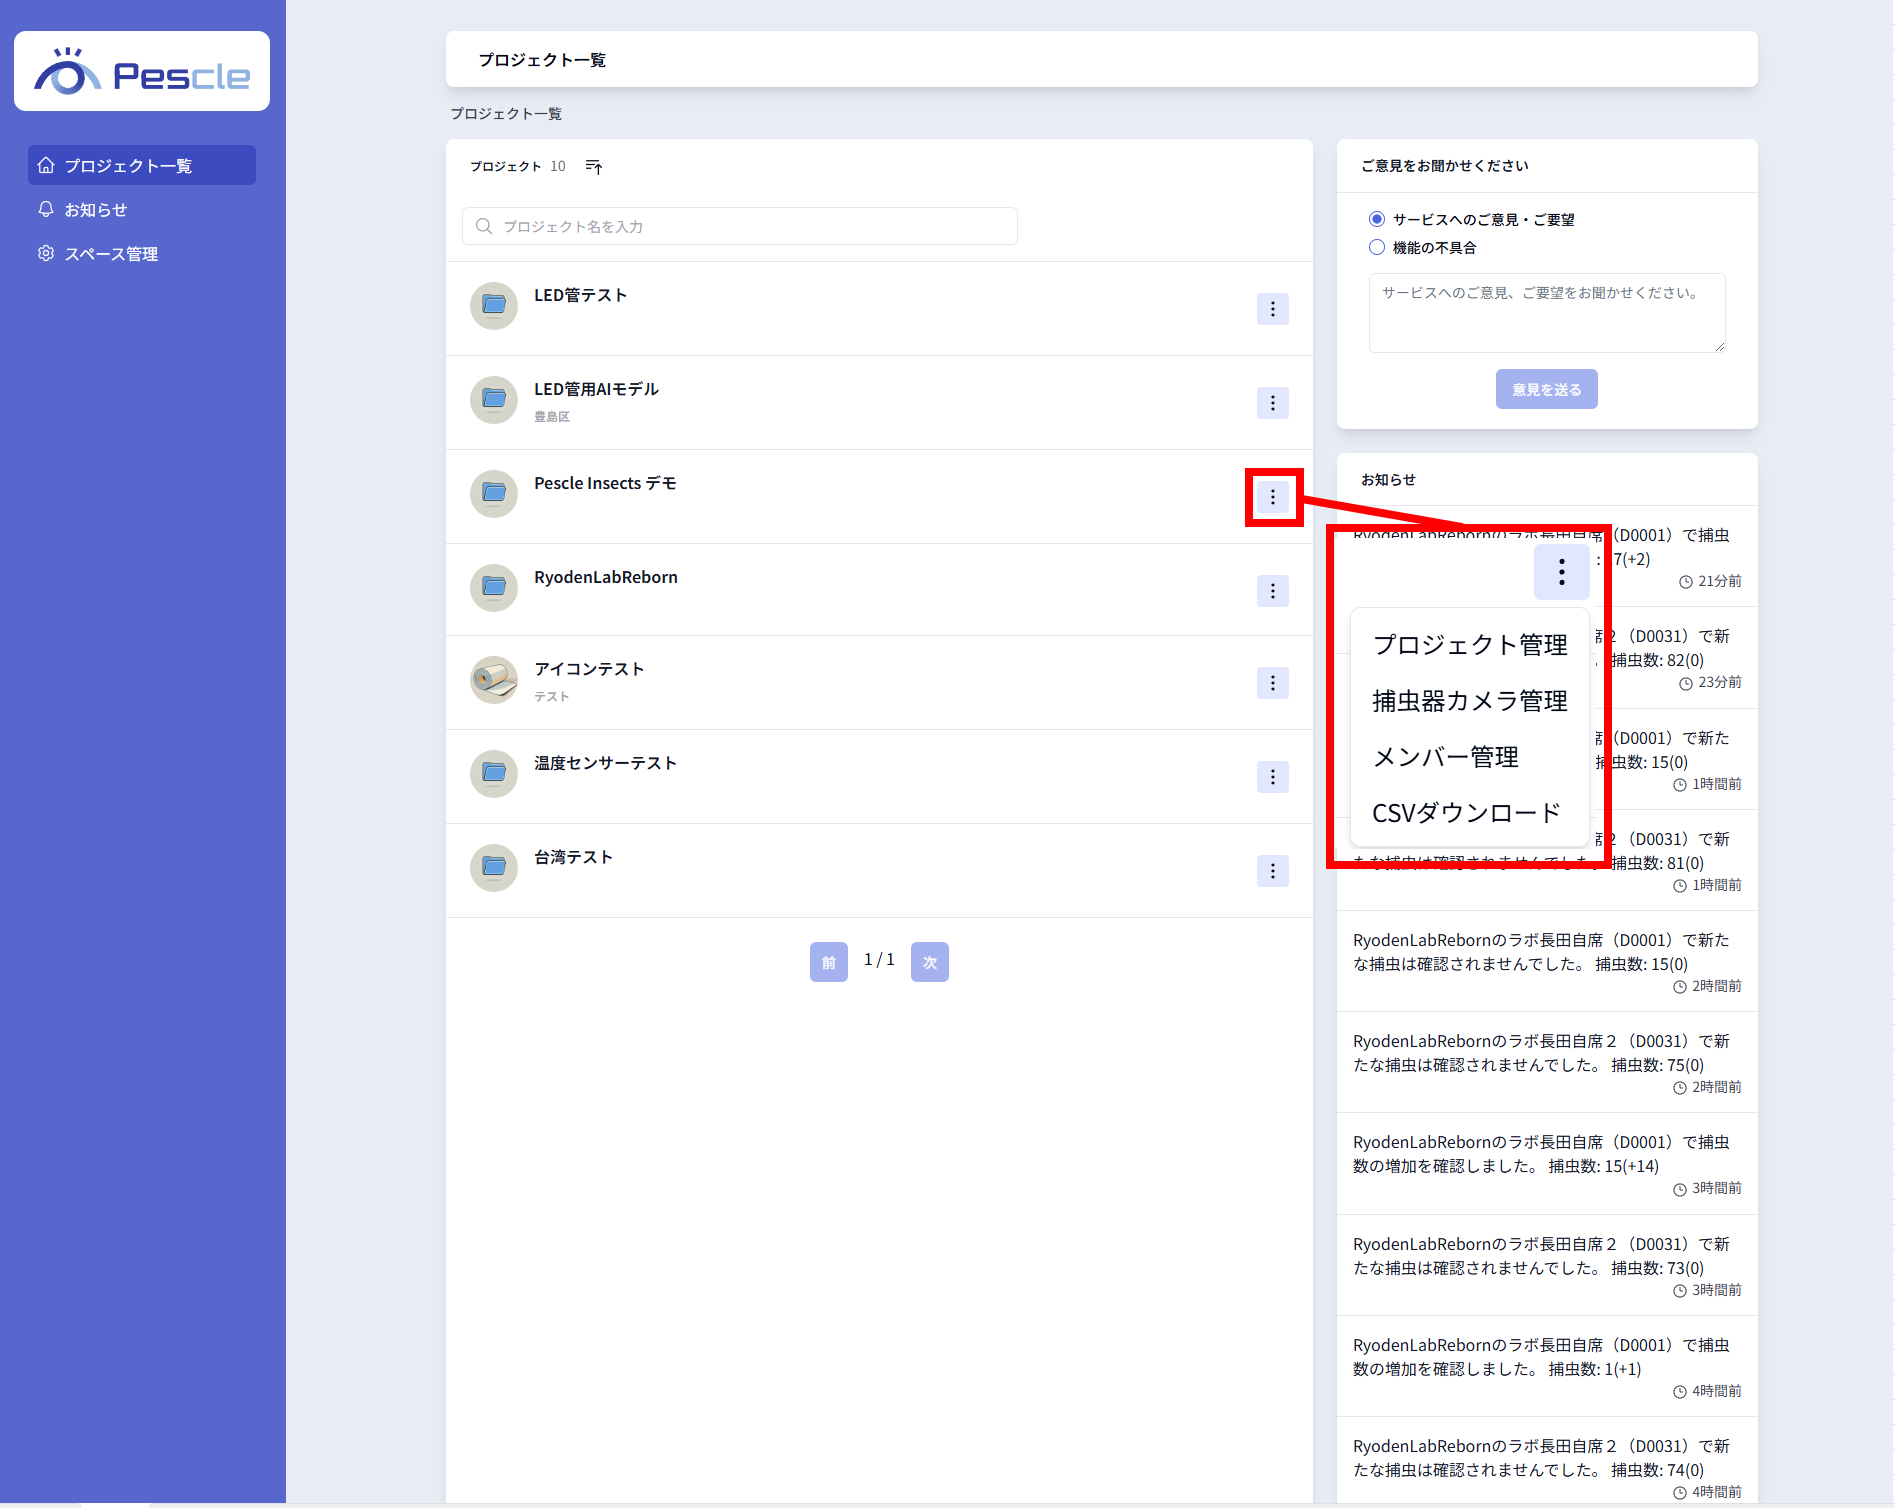Image resolution: width=1895 pixels, height=1508 pixels.
Task: Choose プロジェクト管理 from the menu
Action: point(1469,645)
